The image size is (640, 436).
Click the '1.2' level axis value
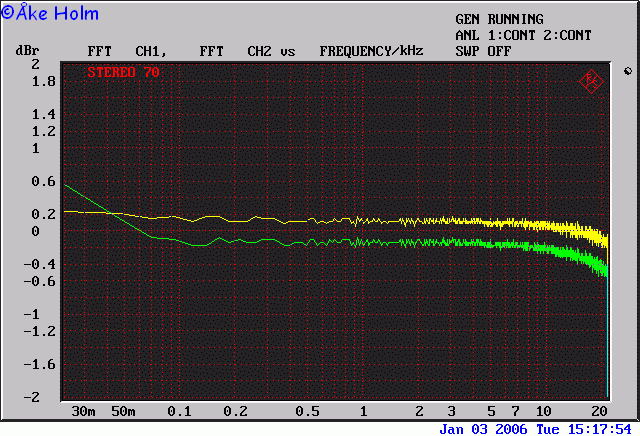click(x=43, y=131)
